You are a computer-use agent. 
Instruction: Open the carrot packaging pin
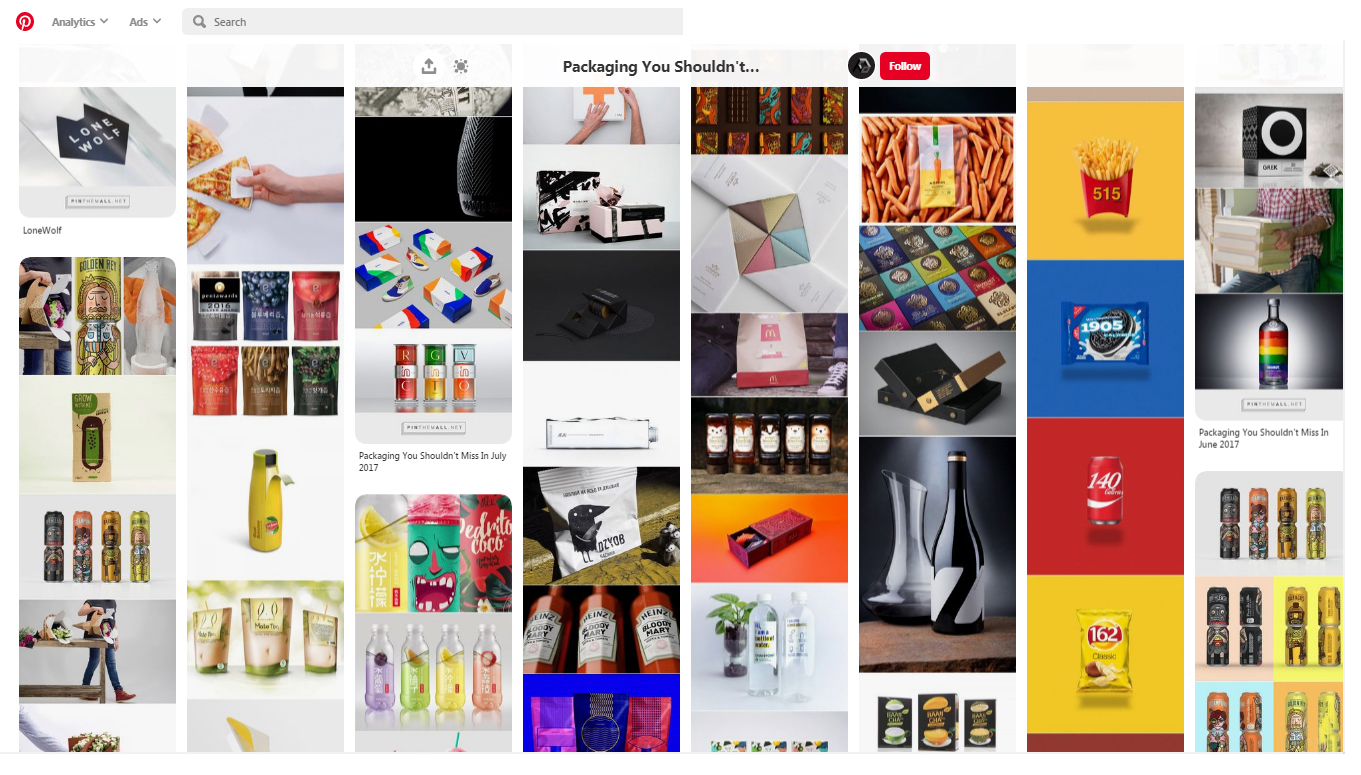tap(937, 168)
